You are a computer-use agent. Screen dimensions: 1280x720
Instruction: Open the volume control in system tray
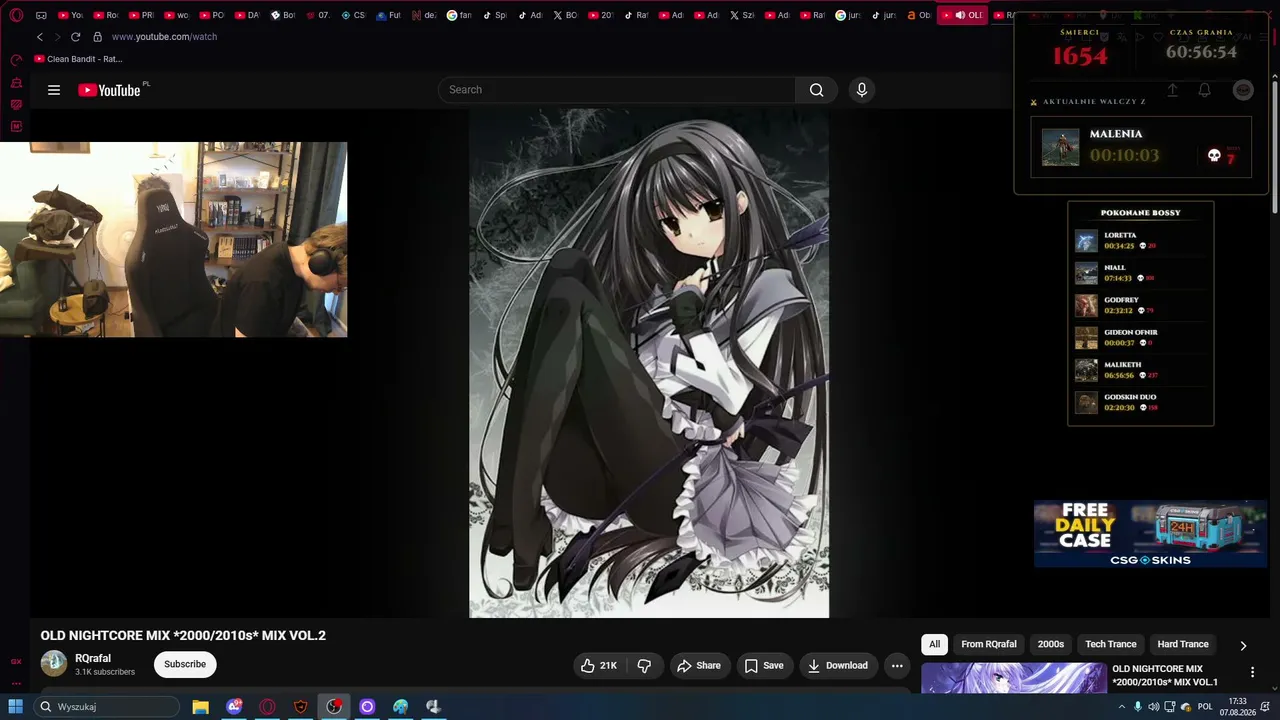(1155, 707)
